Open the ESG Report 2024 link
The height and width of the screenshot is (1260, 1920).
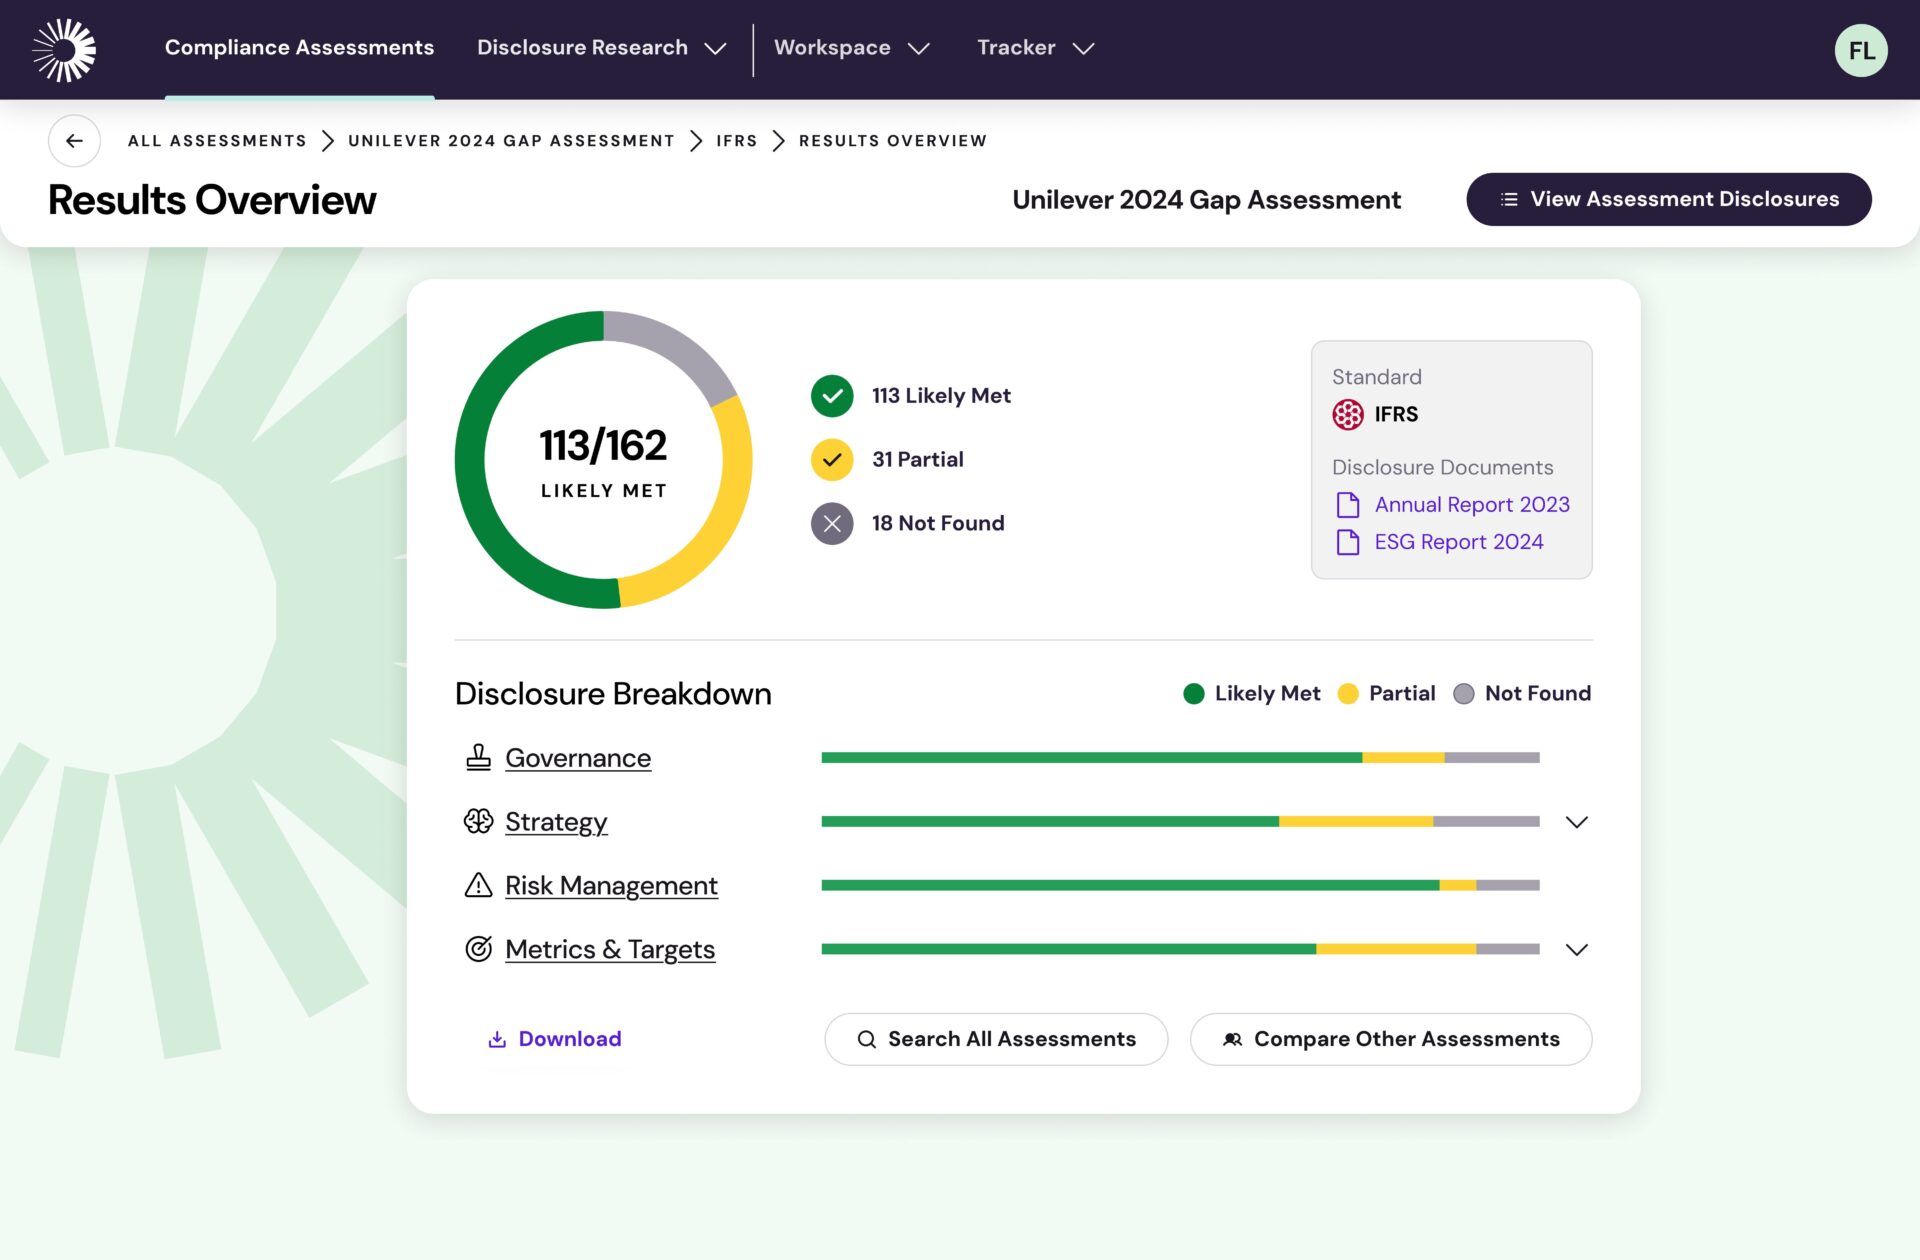1459,542
